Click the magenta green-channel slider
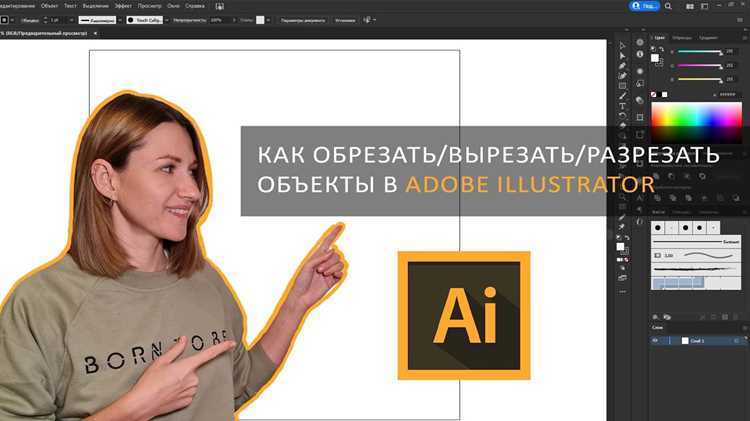Viewport: 750px width, 421px height. 699,65
